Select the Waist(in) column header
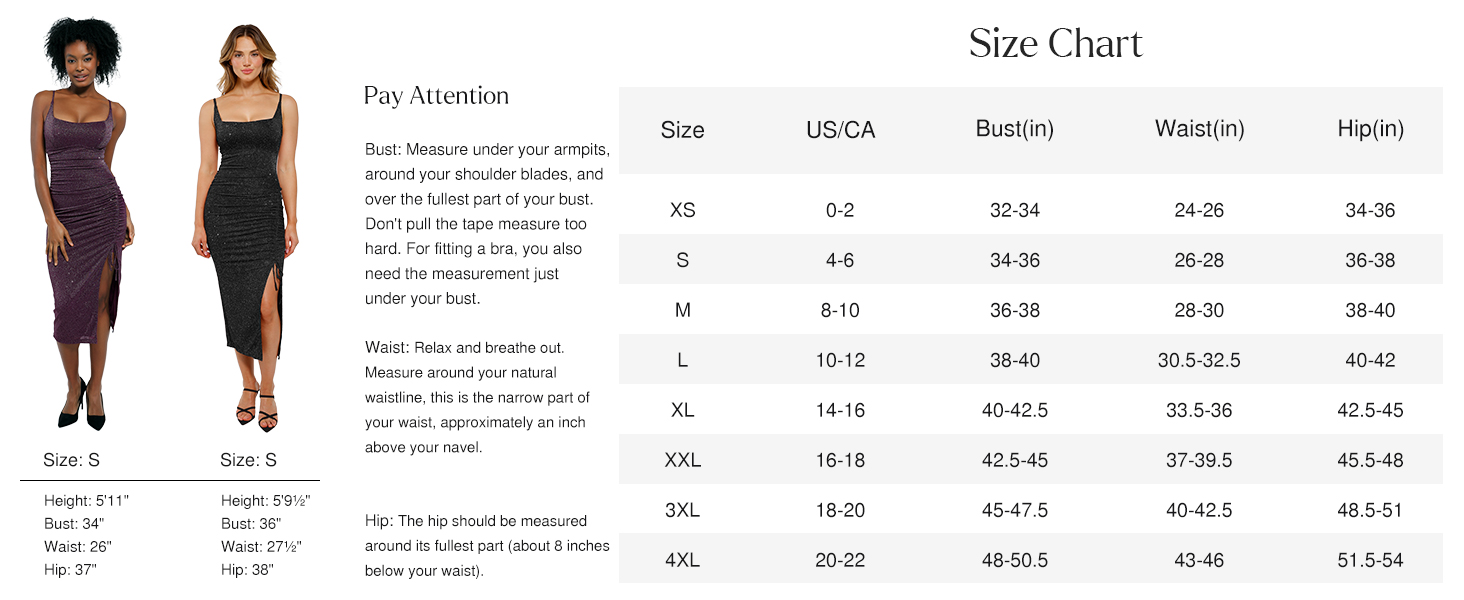1464x600 pixels. [1199, 129]
